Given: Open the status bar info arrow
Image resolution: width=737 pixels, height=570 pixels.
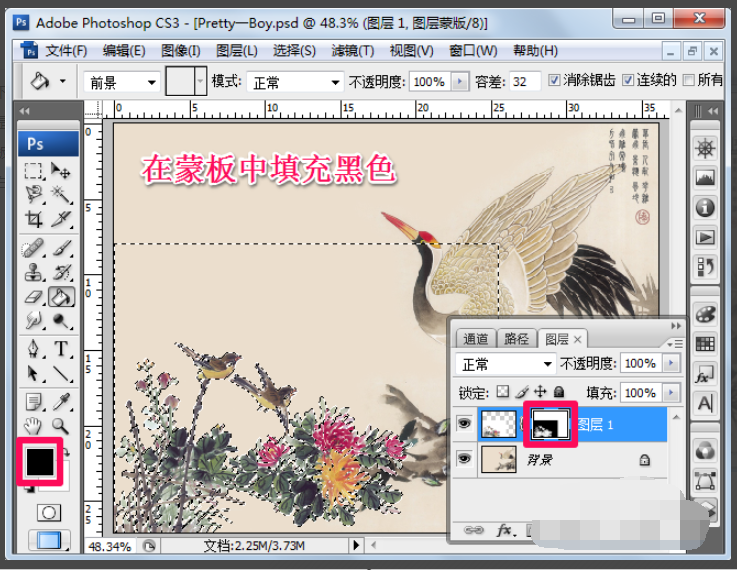Looking at the screenshot, I should tap(356, 545).
